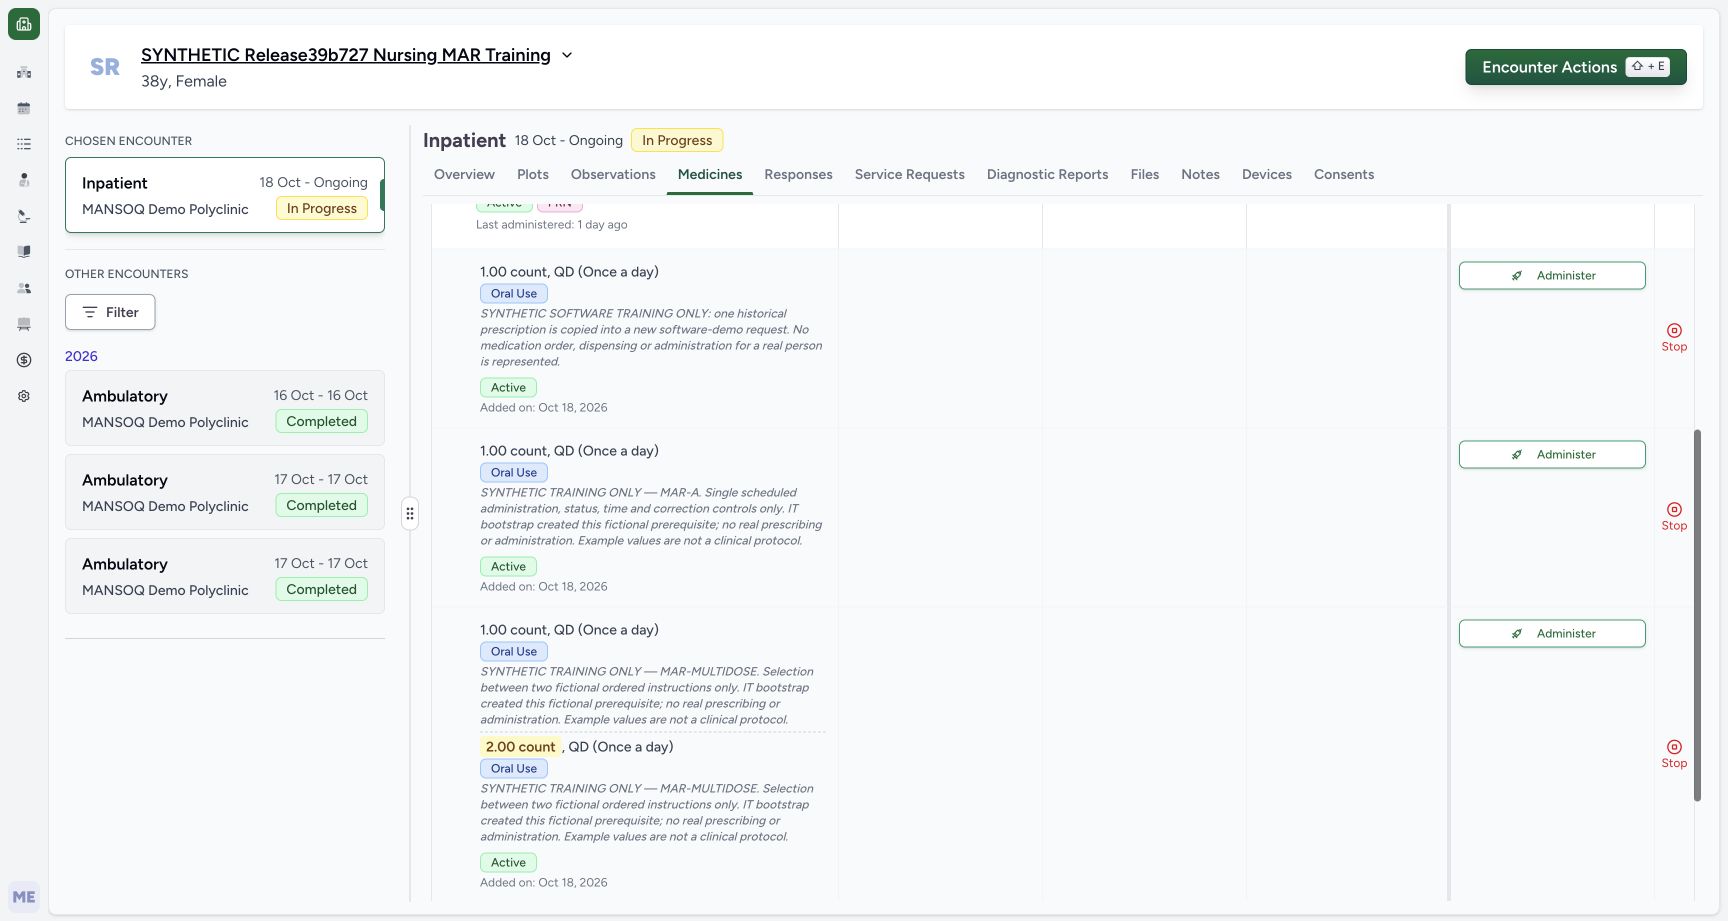The image size is (1728, 921).
Task: Switch to the Files tab
Action: pyautogui.click(x=1144, y=174)
